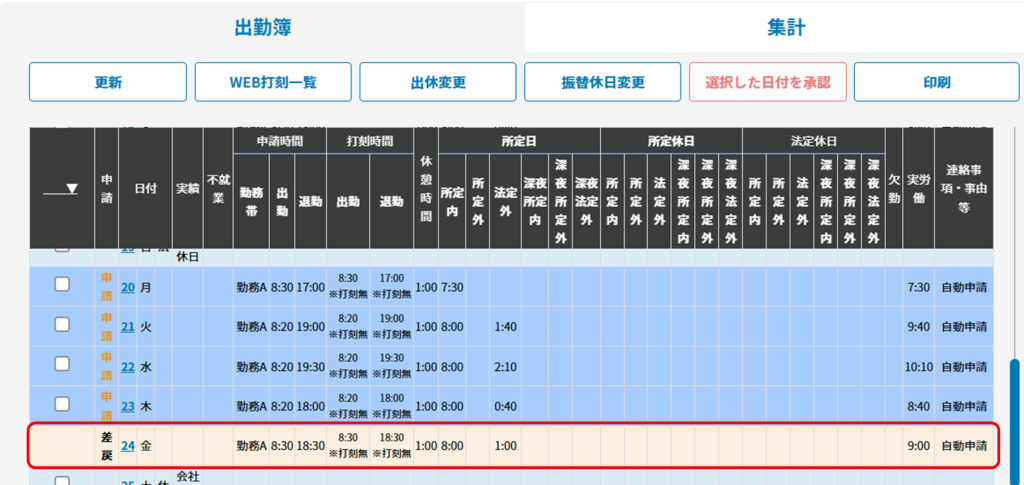Click the 出休変更 button

click(438, 82)
